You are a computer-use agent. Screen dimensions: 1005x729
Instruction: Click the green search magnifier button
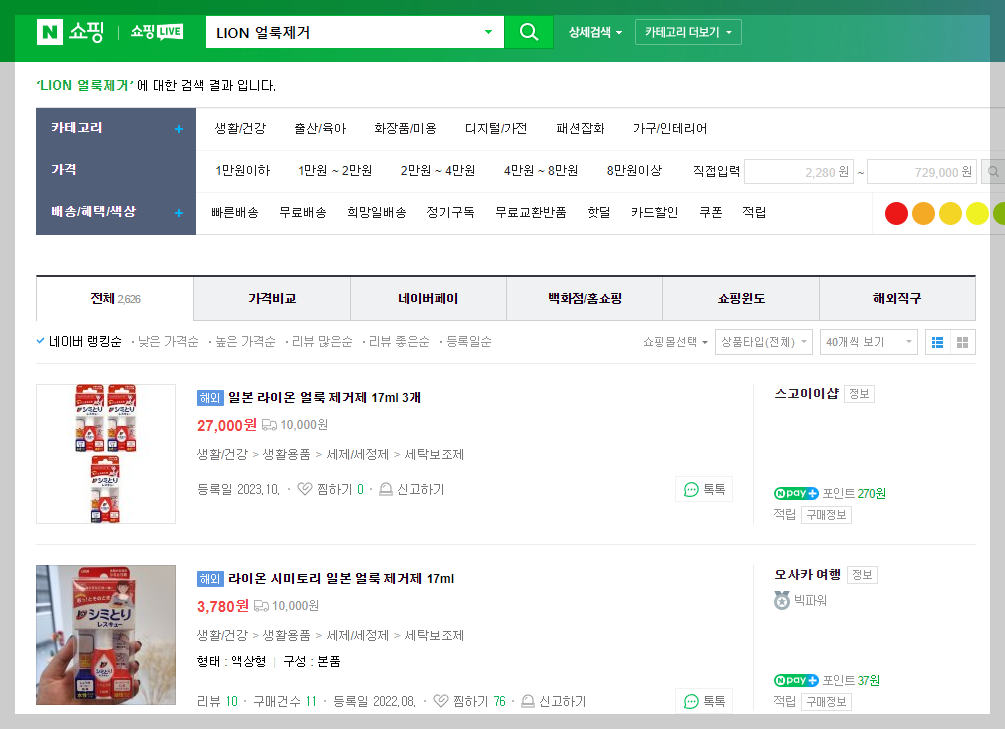(x=529, y=31)
